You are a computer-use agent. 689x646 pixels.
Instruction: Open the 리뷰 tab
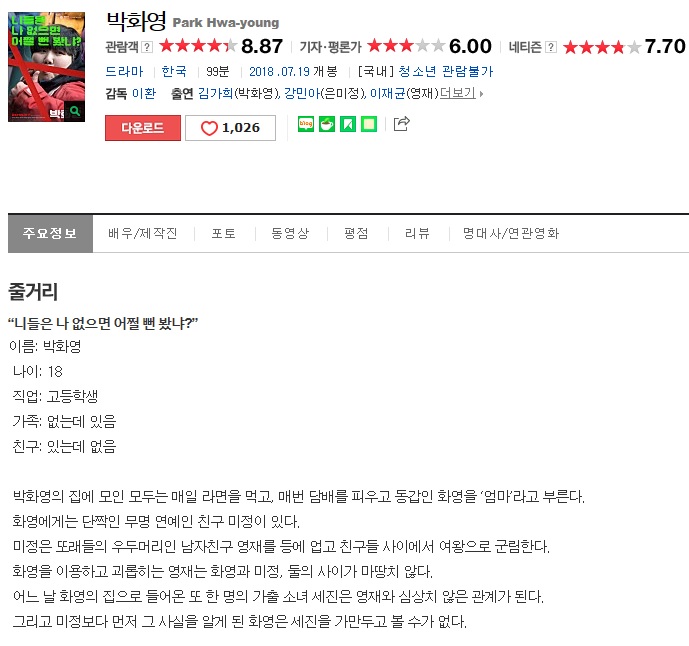(417, 233)
